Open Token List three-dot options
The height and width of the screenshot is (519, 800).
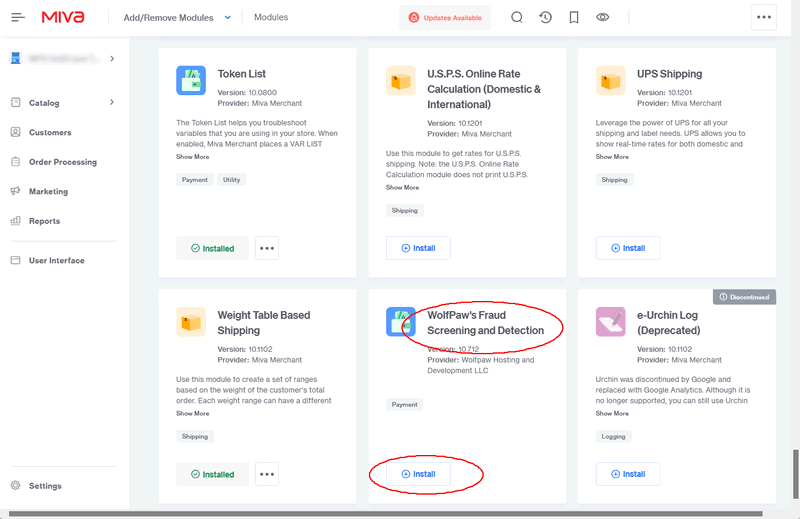[266, 248]
